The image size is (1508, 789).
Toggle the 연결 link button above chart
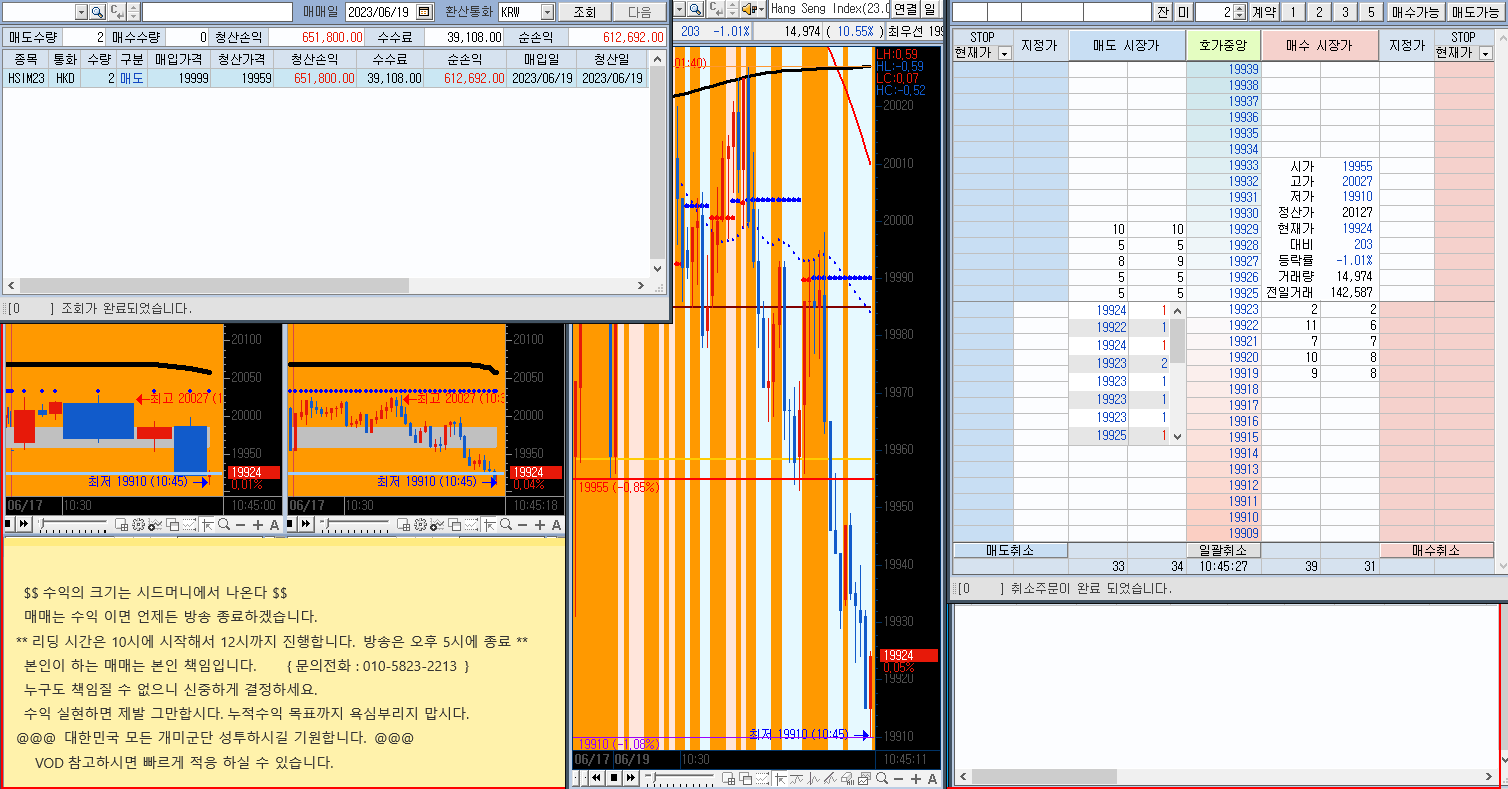click(906, 9)
